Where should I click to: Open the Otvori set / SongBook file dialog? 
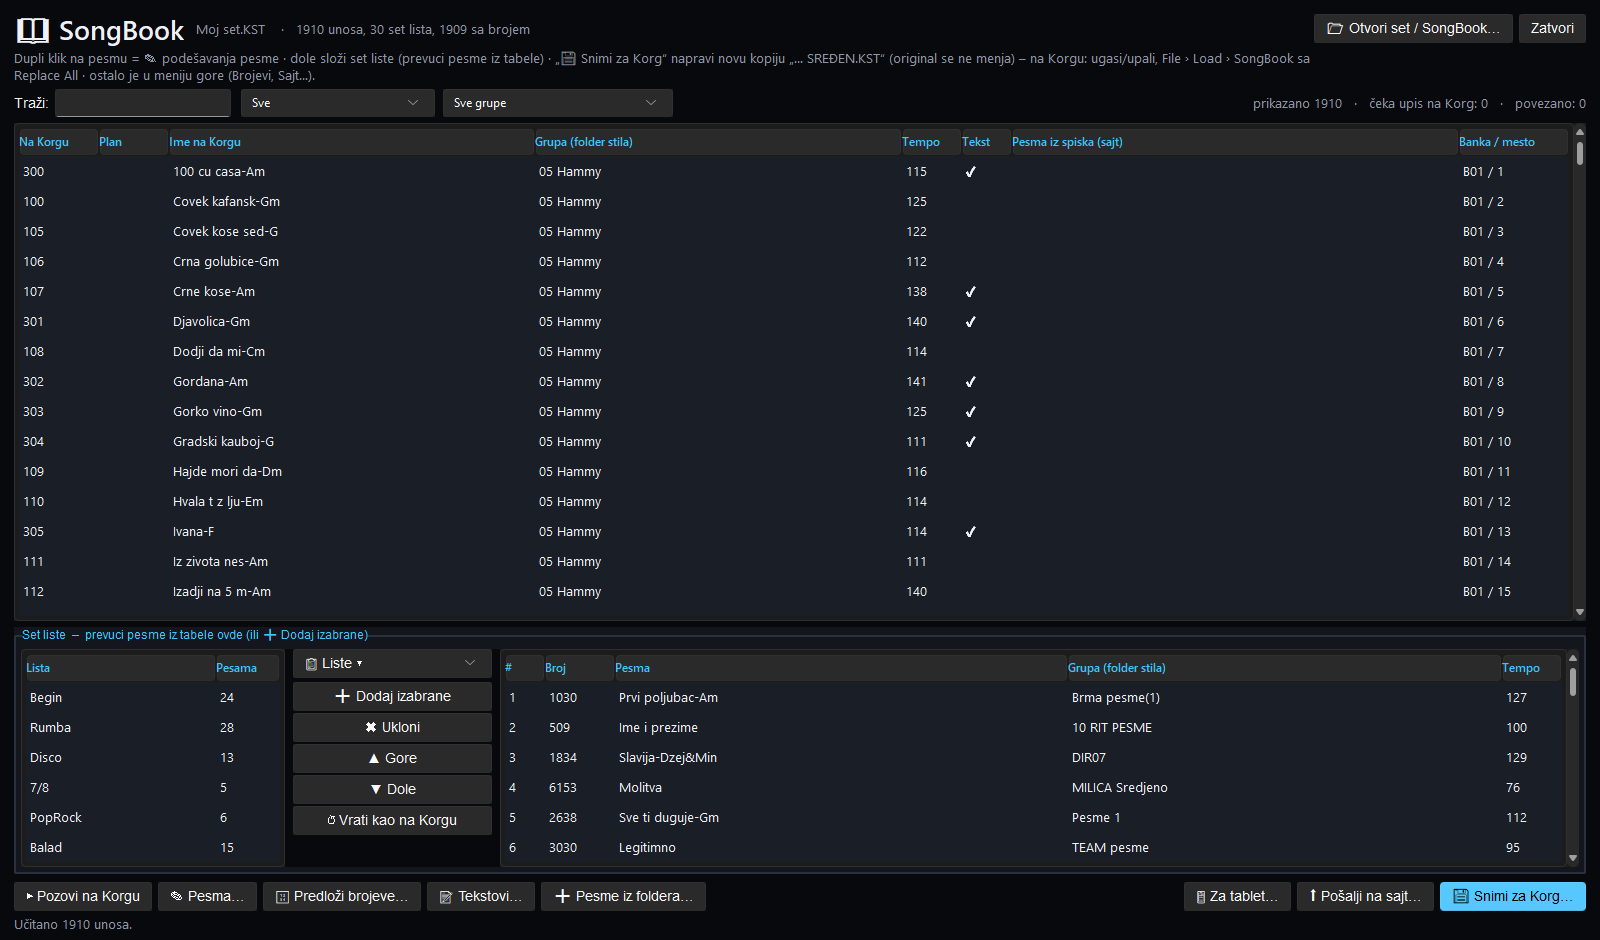pos(1413,28)
